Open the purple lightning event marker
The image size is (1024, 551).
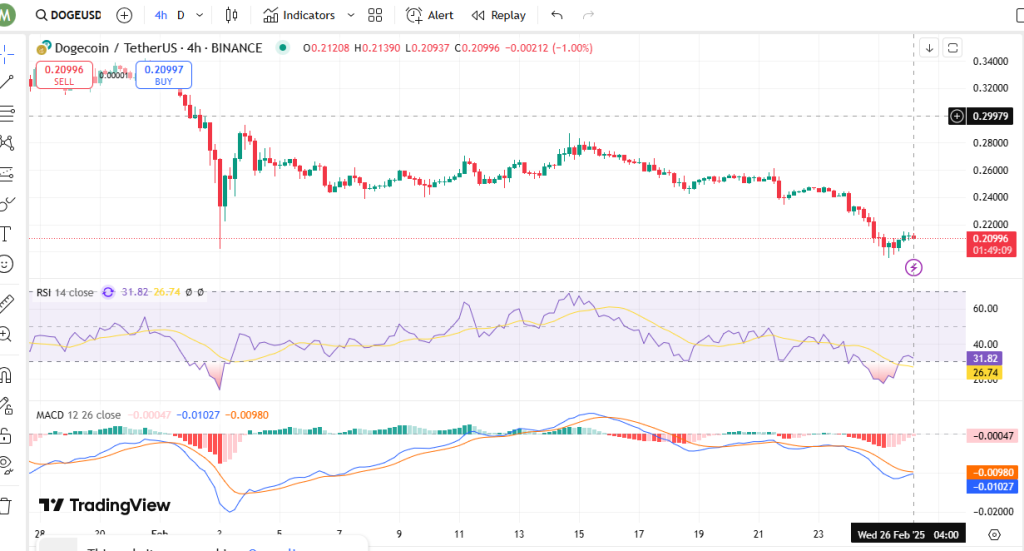pyautogui.click(x=914, y=267)
